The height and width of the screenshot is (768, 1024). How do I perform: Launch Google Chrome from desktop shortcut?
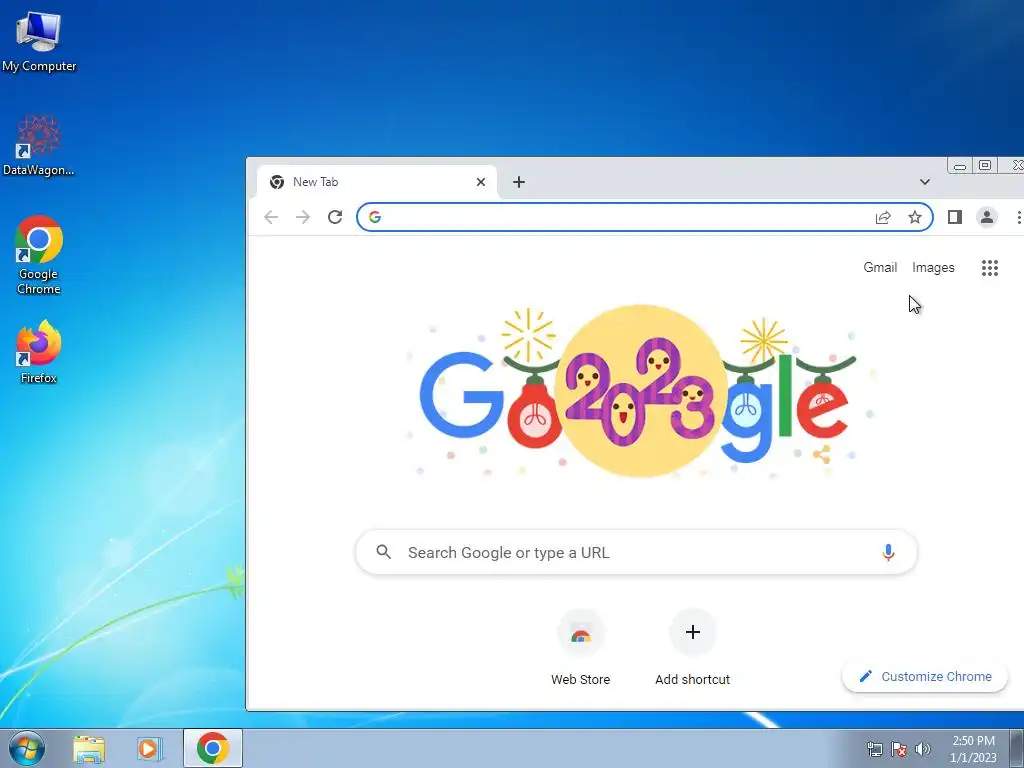click(39, 255)
